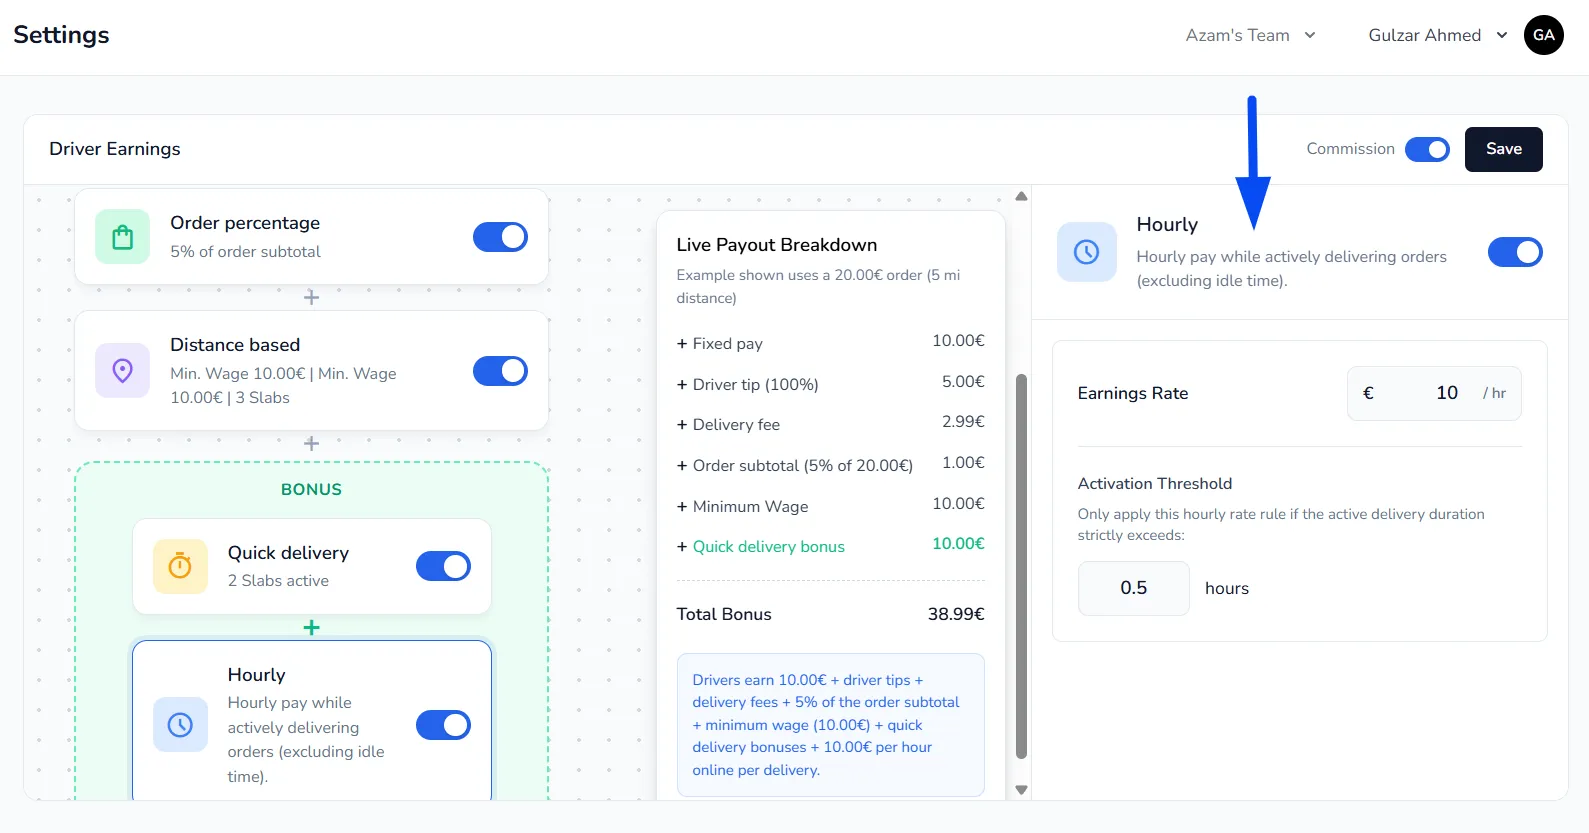Switch off the Quick delivery toggle

coord(443,566)
